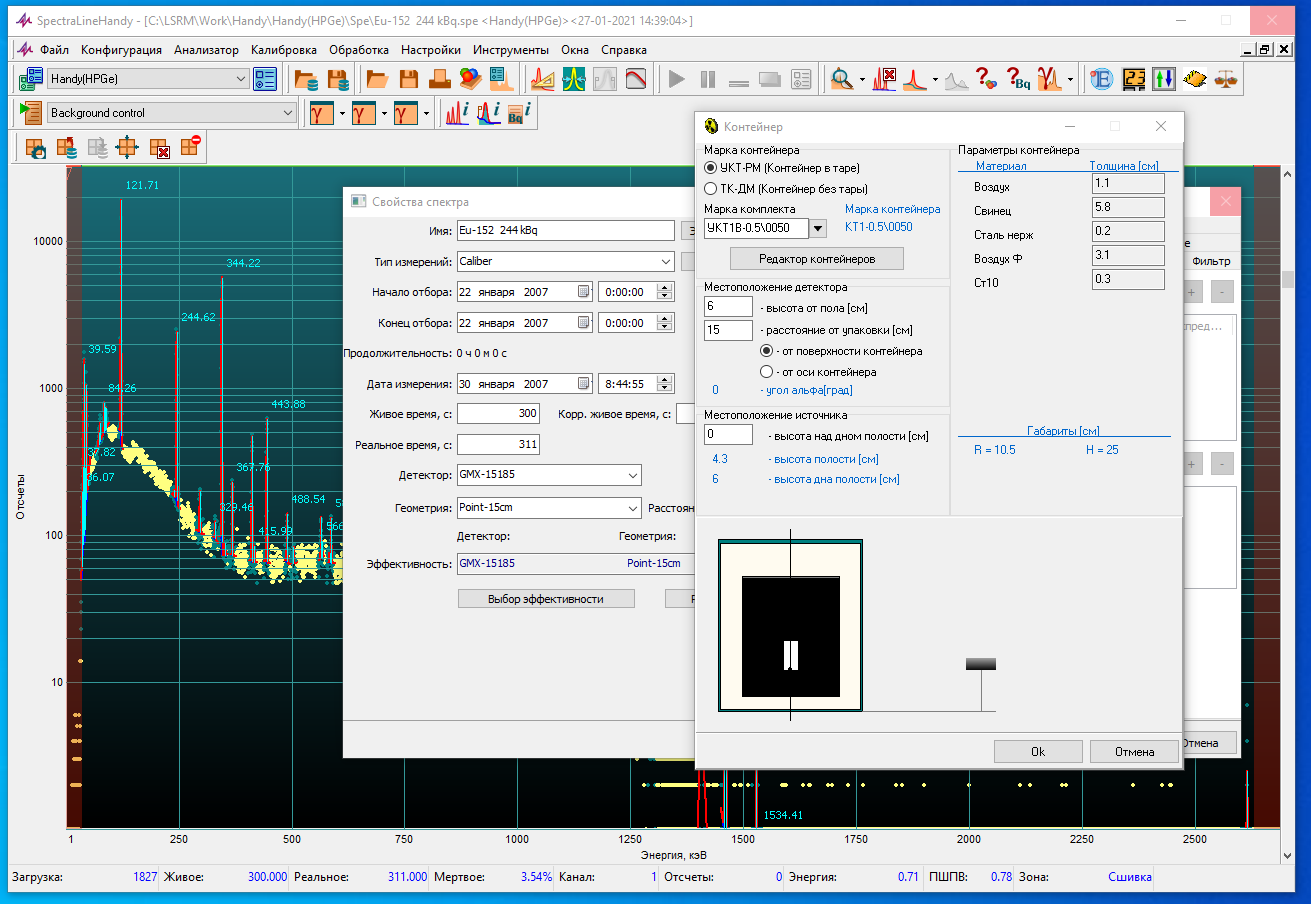
Task: Click the Редактор контейнеров button
Action: click(816, 259)
